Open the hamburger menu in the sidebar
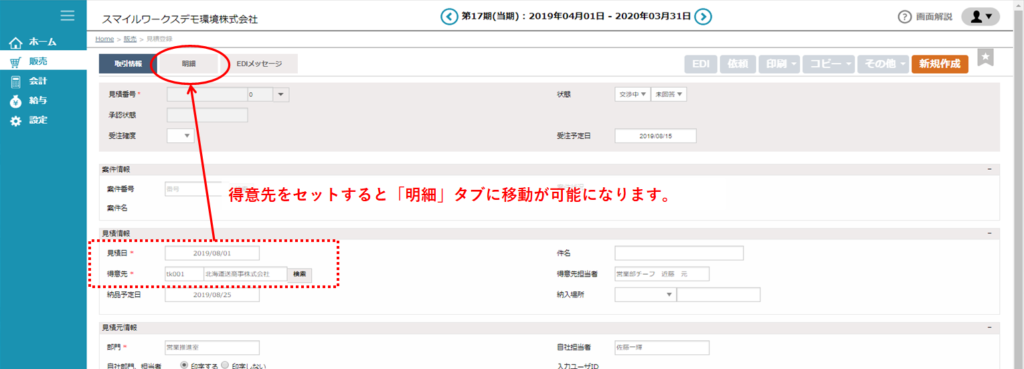The image size is (1024, 369). click(x=67, y=16)
